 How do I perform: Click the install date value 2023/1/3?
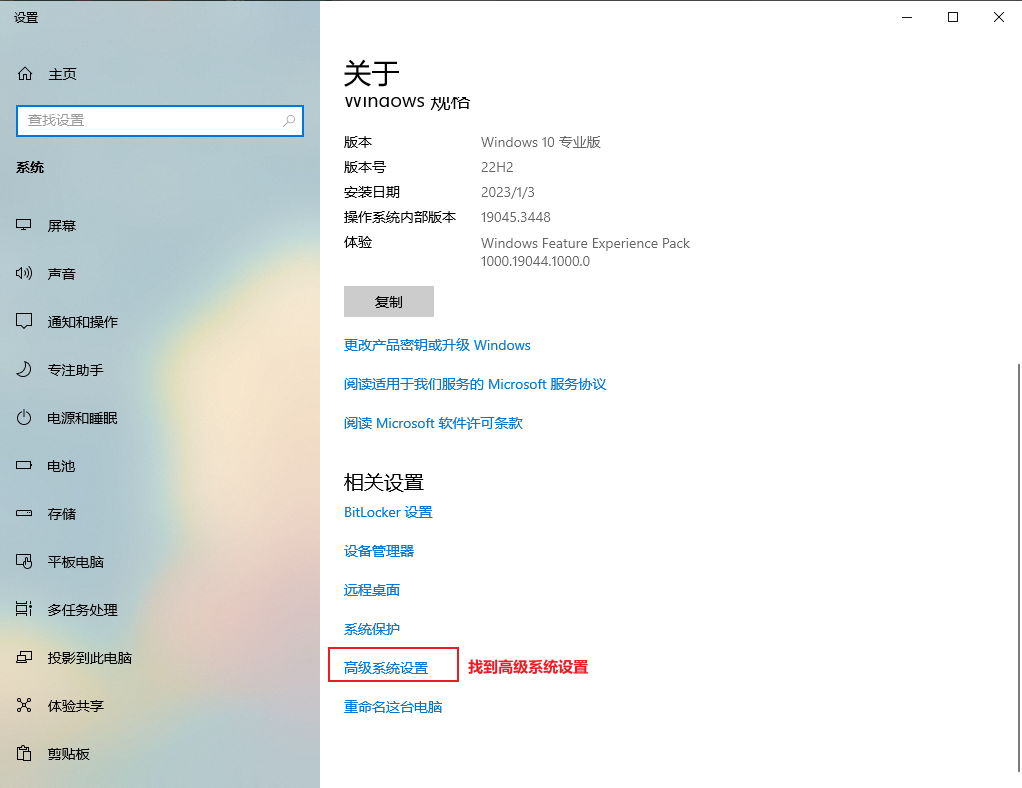coord(507,192)
